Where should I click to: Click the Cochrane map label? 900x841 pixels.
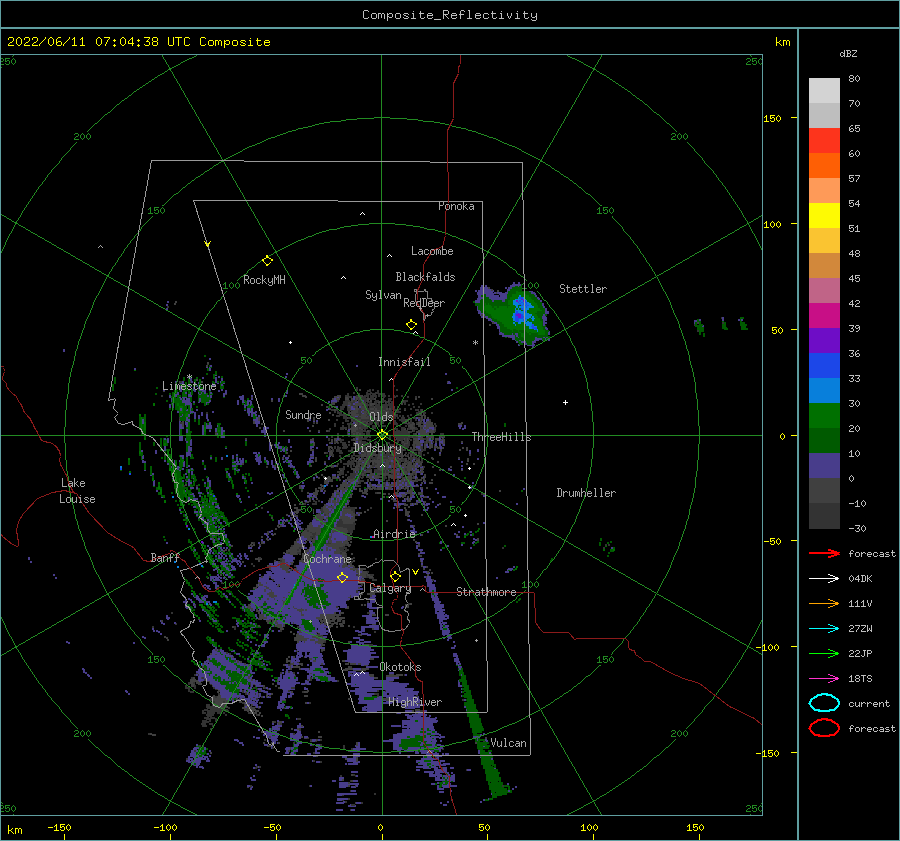[x=327, y=559]
